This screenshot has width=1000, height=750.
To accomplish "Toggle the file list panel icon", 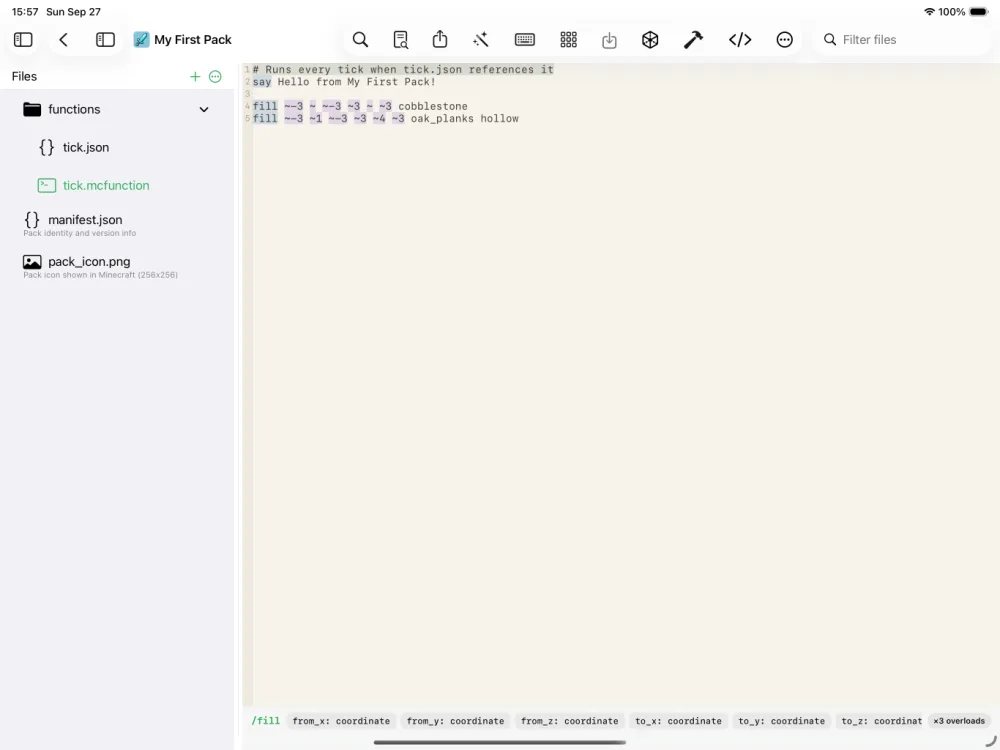I will [x=105, y=40].
